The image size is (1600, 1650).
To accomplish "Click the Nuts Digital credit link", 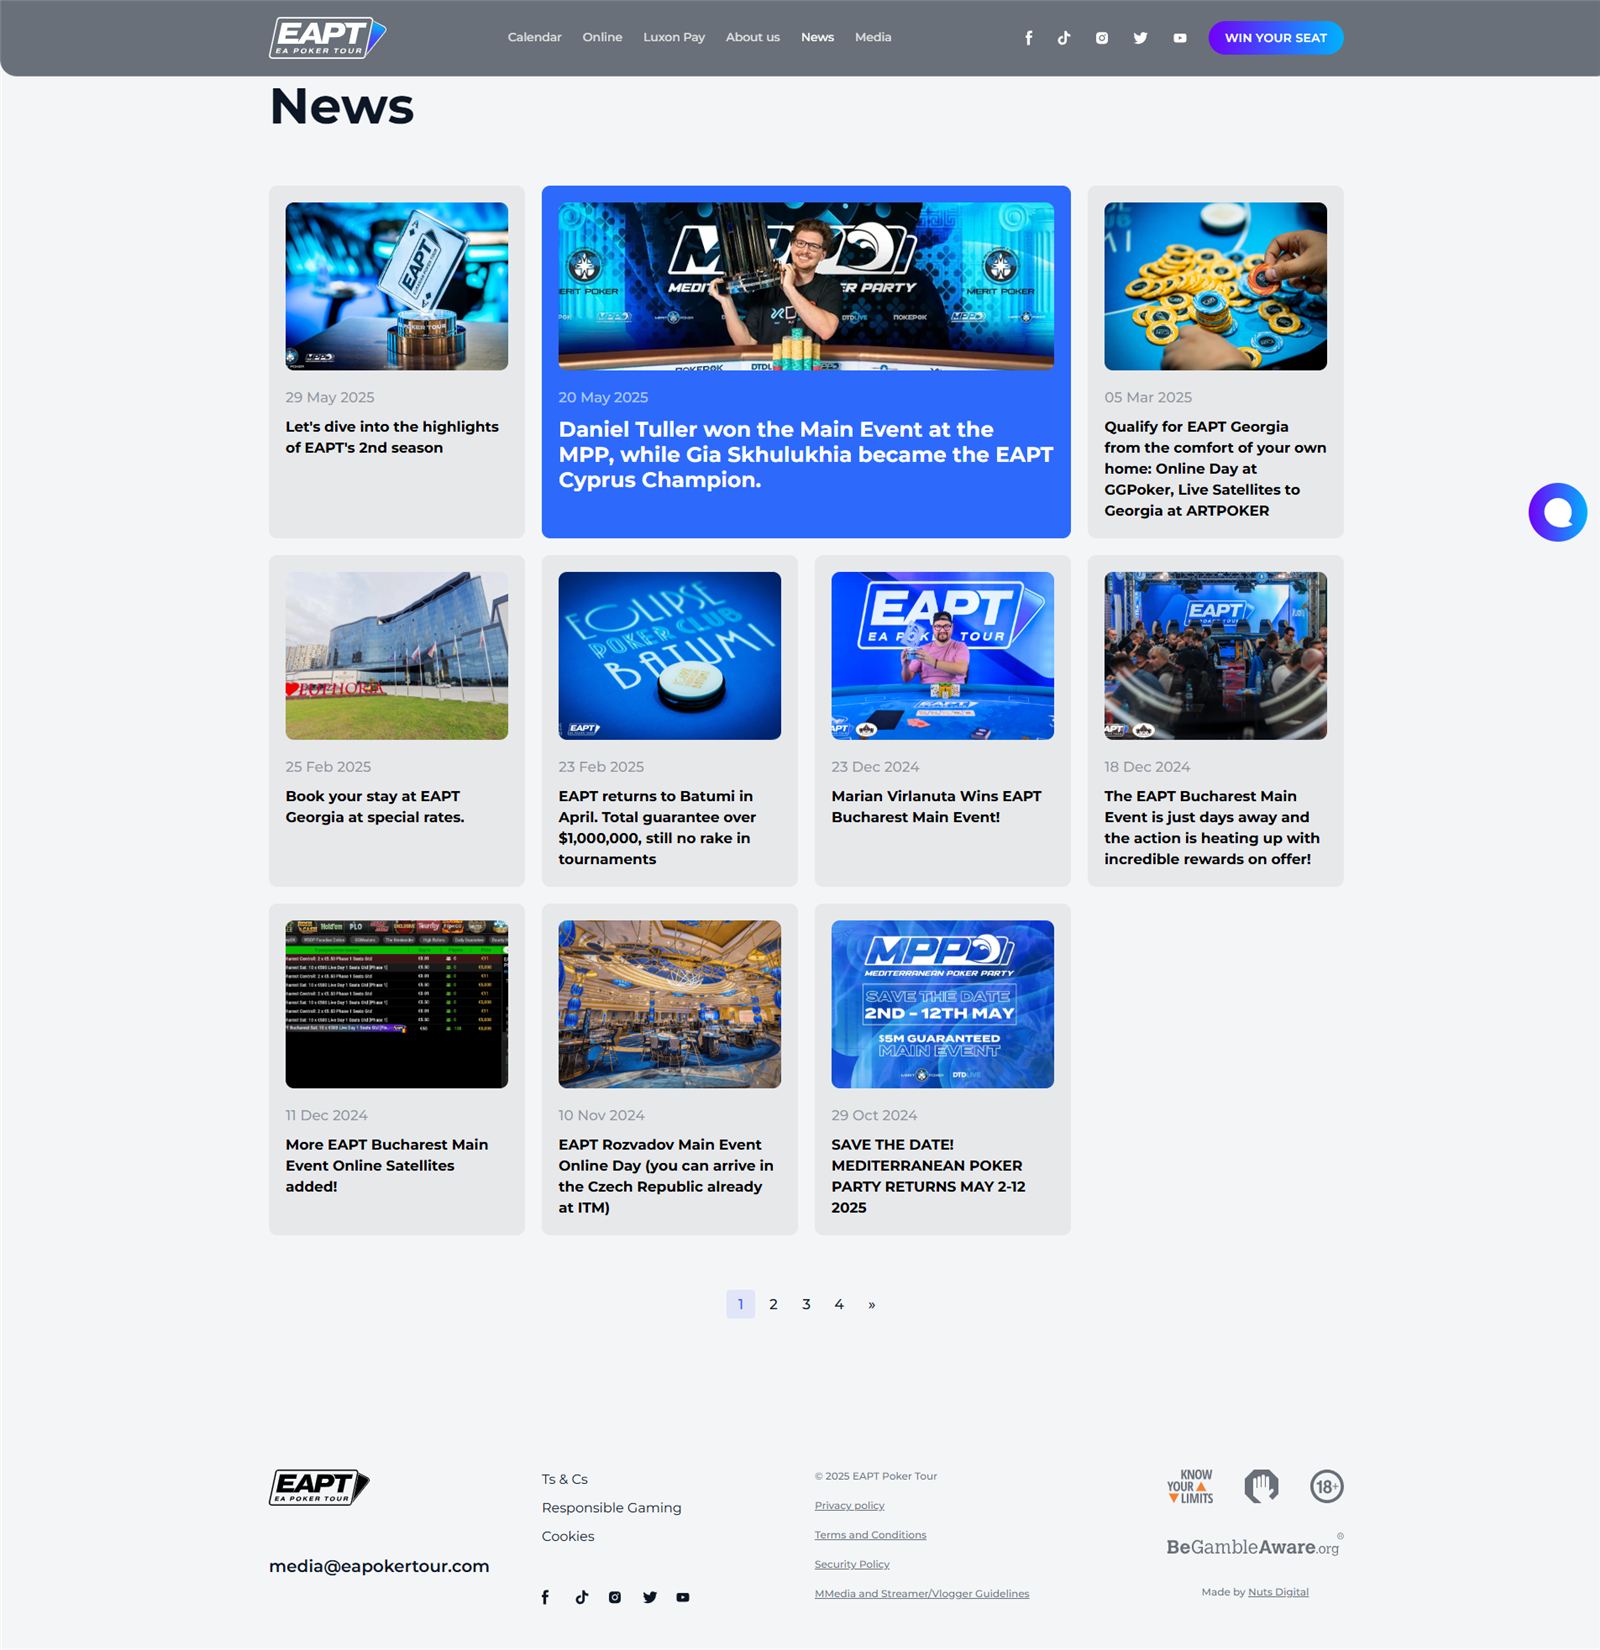I will (1278, 1592).
